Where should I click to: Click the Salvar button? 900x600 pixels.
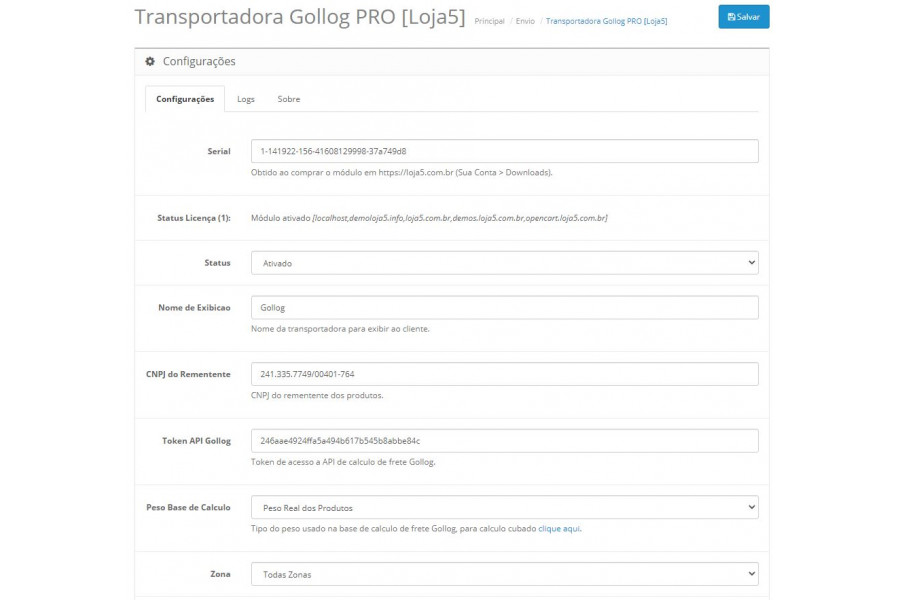pyautogui.click(x=743, y=17)
